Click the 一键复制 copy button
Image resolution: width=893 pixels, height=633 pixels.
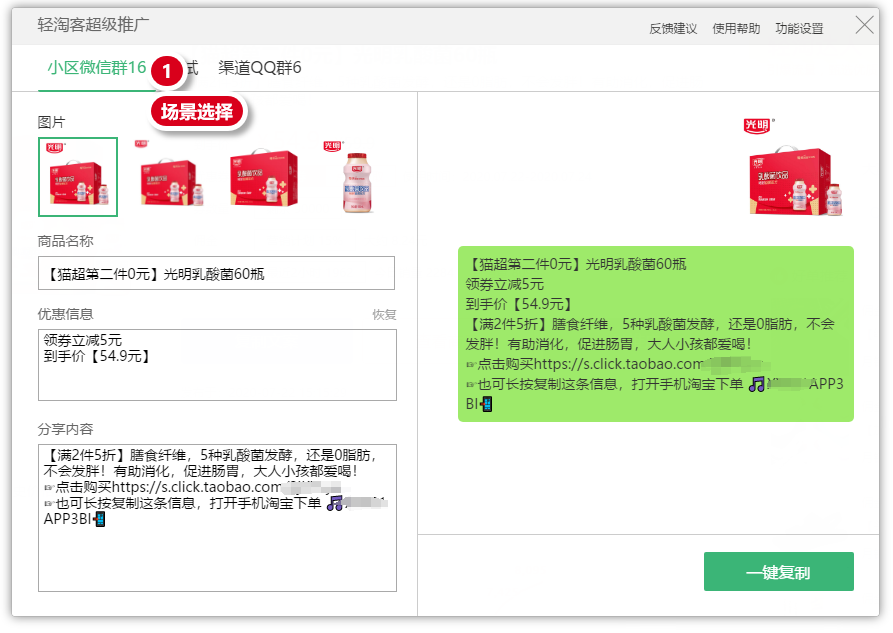779,571
